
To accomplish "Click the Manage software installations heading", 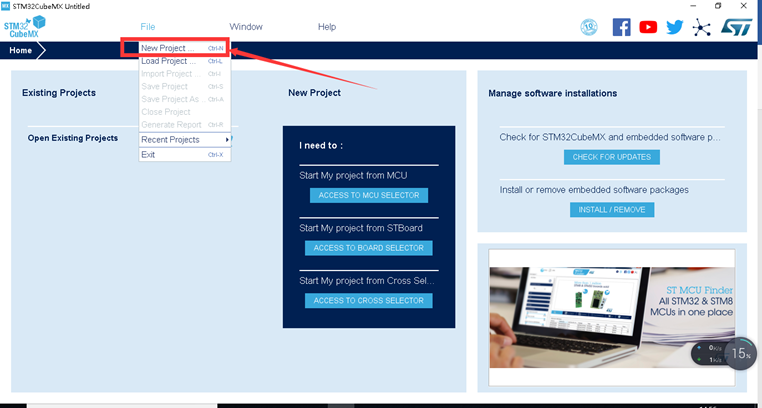I will tap(553, 93).
